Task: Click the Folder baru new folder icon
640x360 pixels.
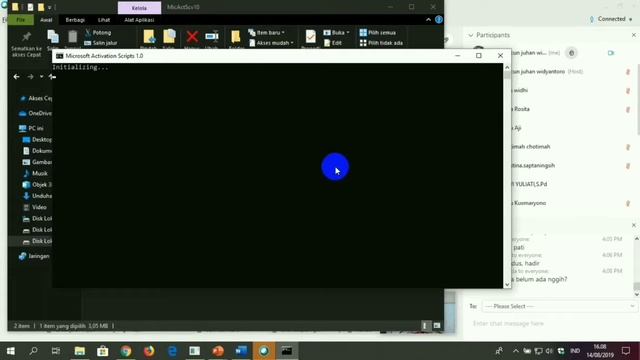Action: tap(236, 38)
